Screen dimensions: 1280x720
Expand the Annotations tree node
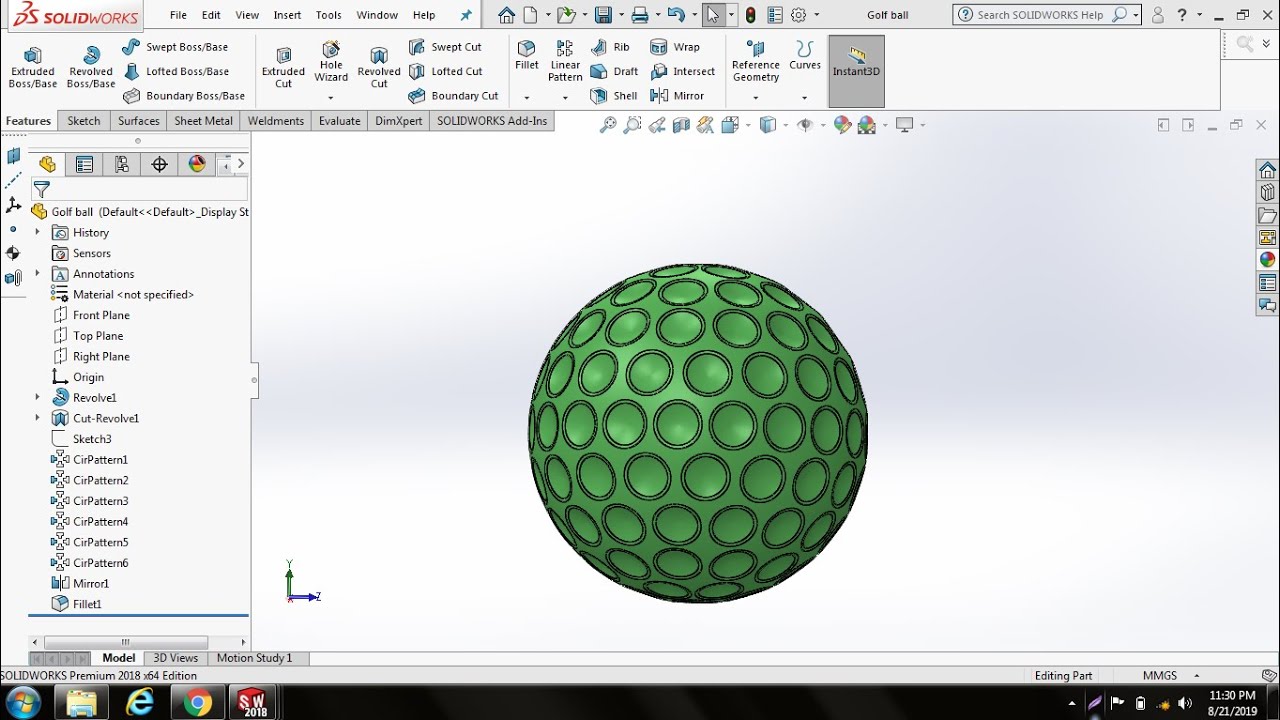38,273
